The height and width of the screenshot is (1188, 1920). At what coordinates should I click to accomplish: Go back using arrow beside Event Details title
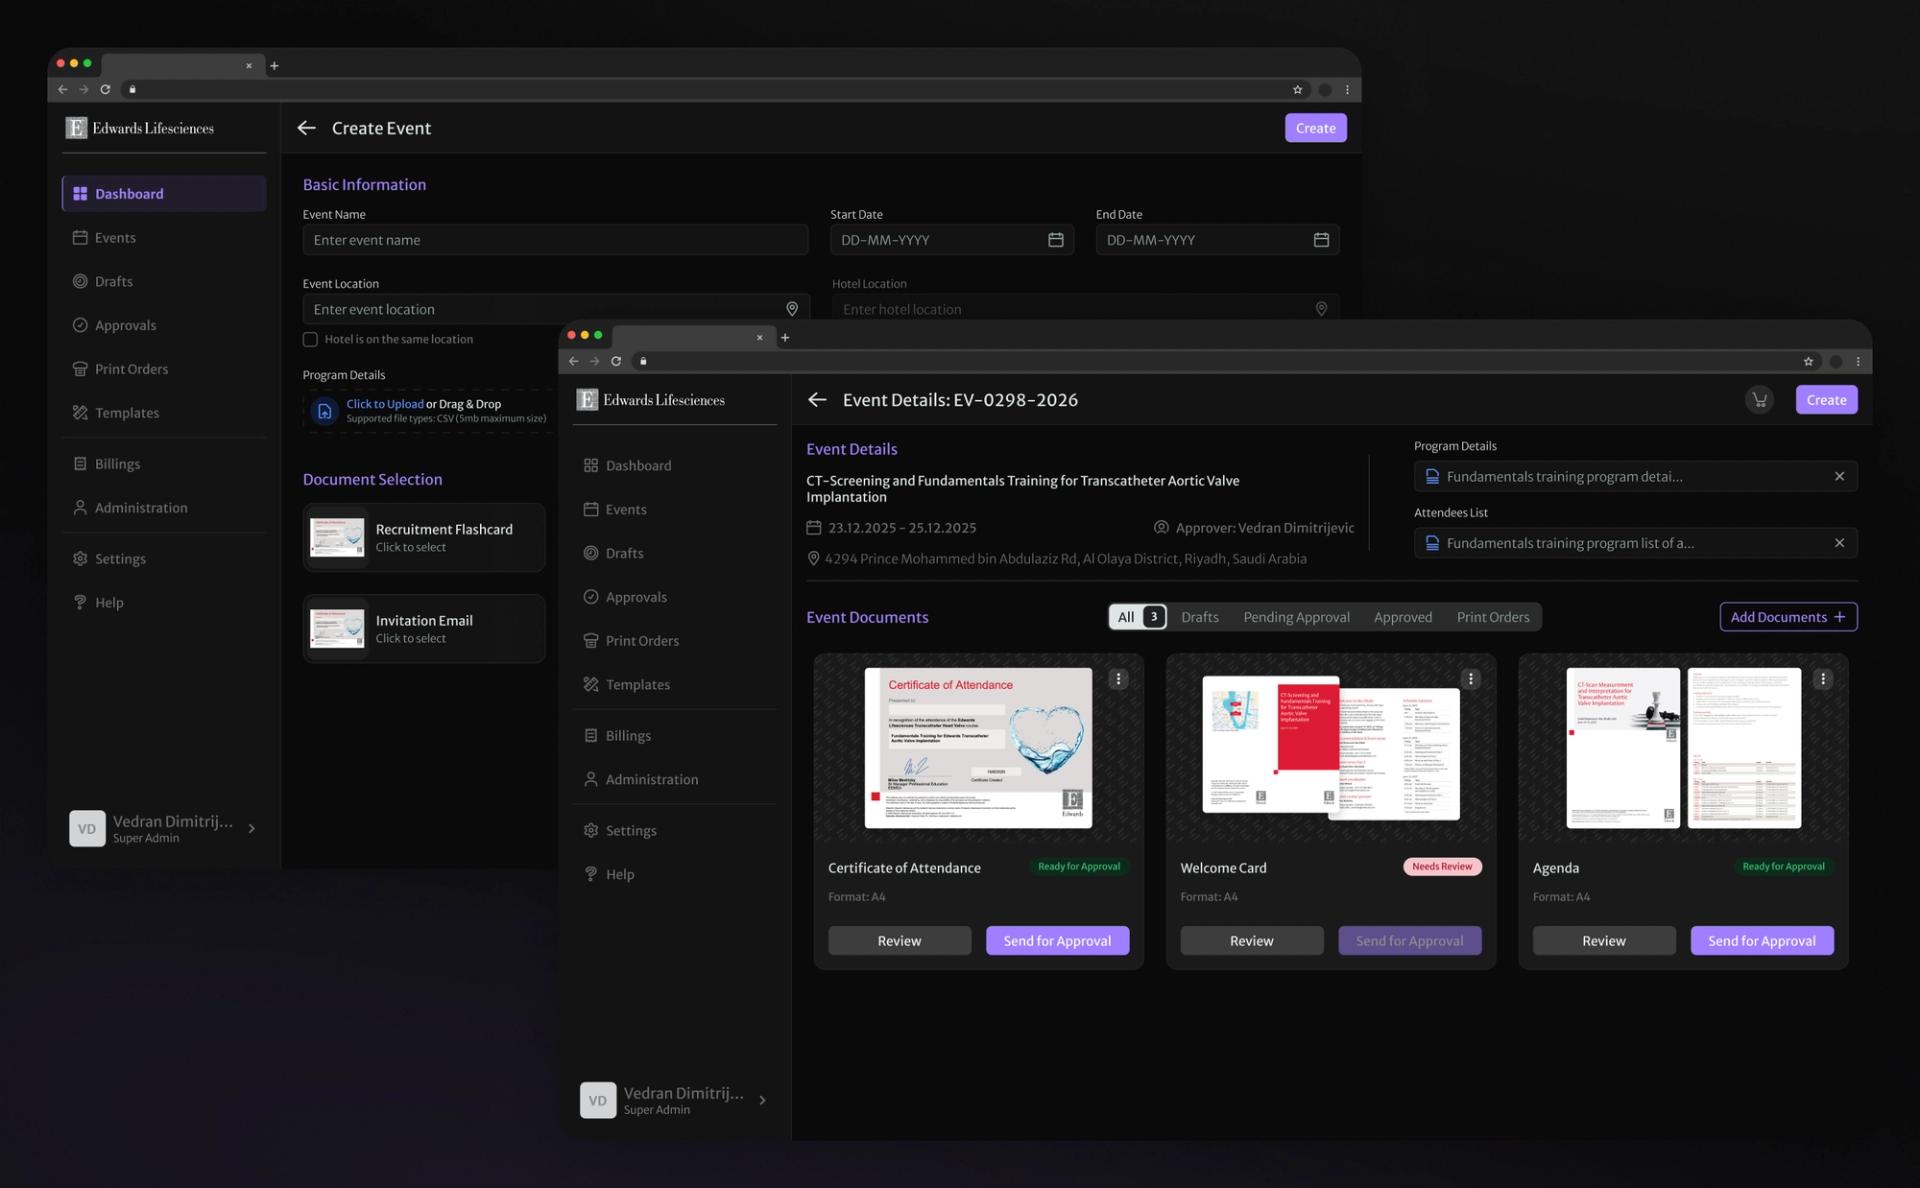tap(817, 400)
